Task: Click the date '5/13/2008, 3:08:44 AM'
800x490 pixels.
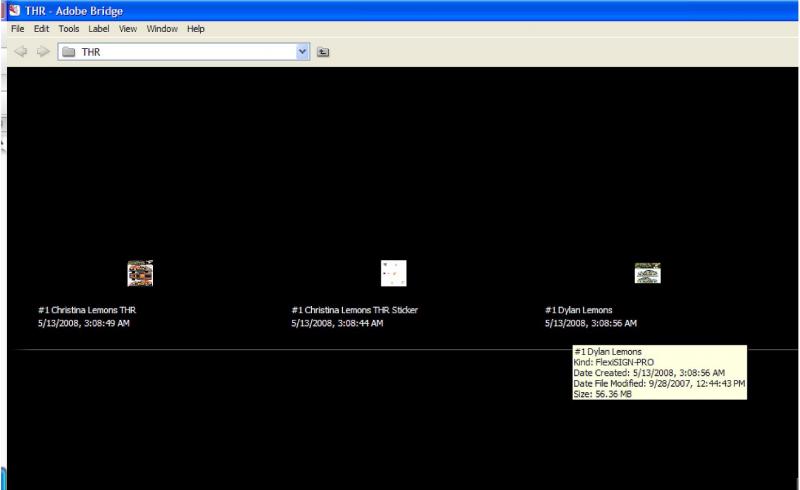Action: (337, 323)
